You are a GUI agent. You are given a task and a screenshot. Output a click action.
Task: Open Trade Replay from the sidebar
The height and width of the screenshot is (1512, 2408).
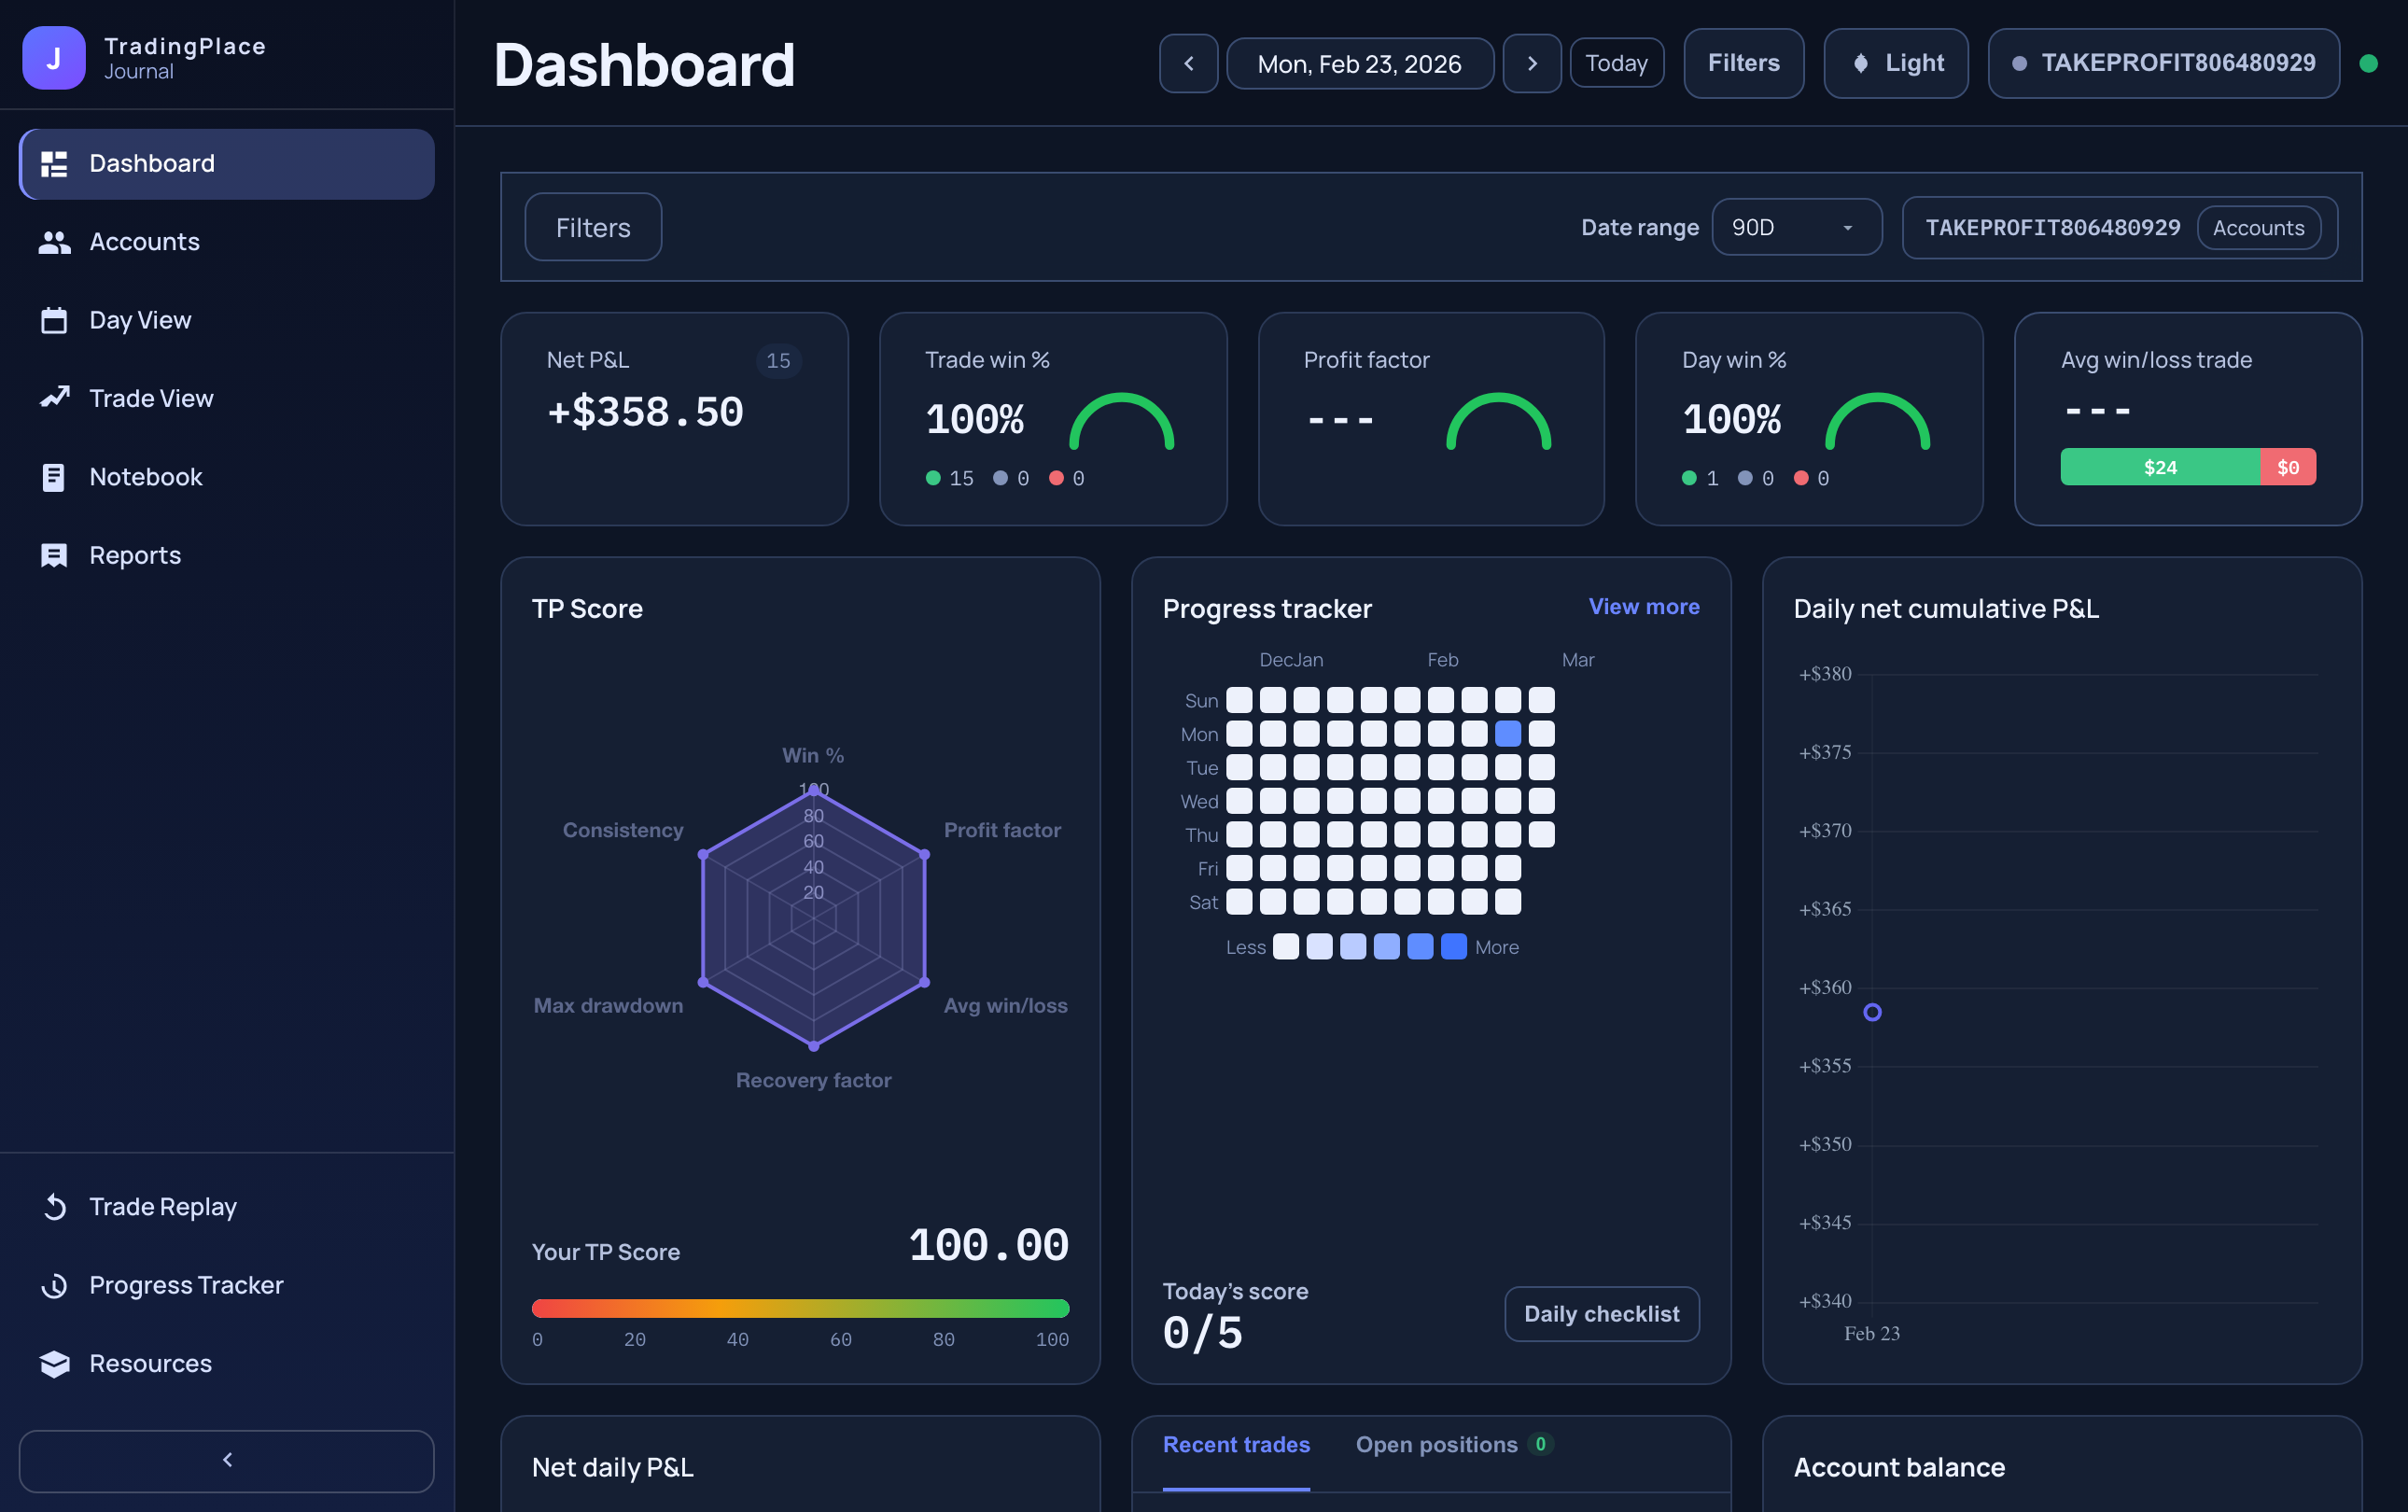(x=54, y=1206)
